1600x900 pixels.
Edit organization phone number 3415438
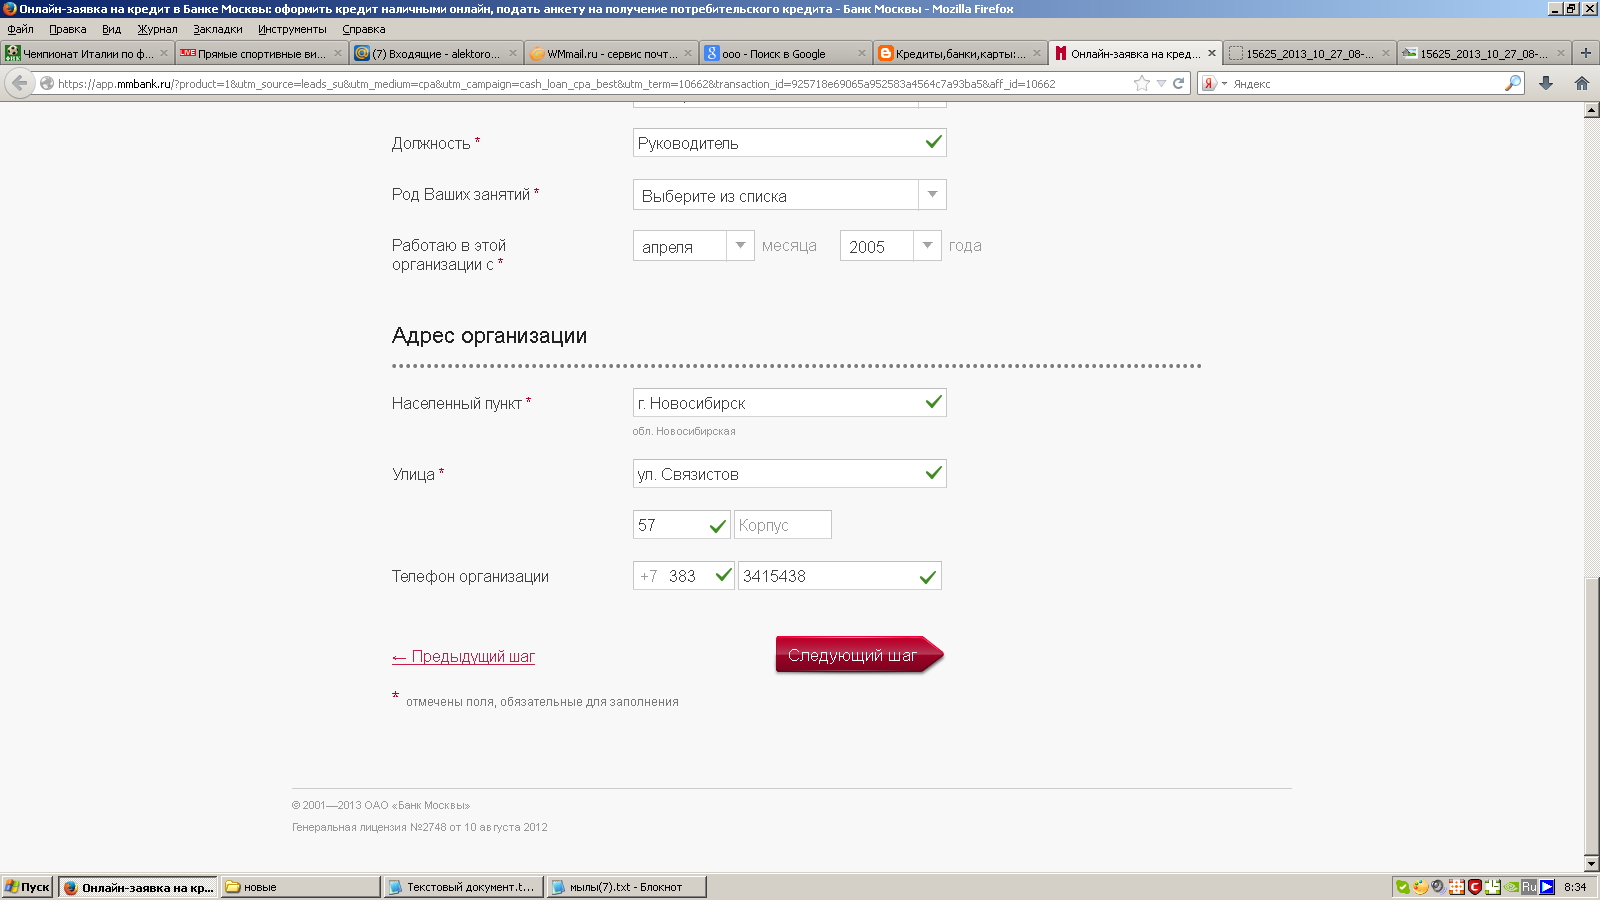839,576
